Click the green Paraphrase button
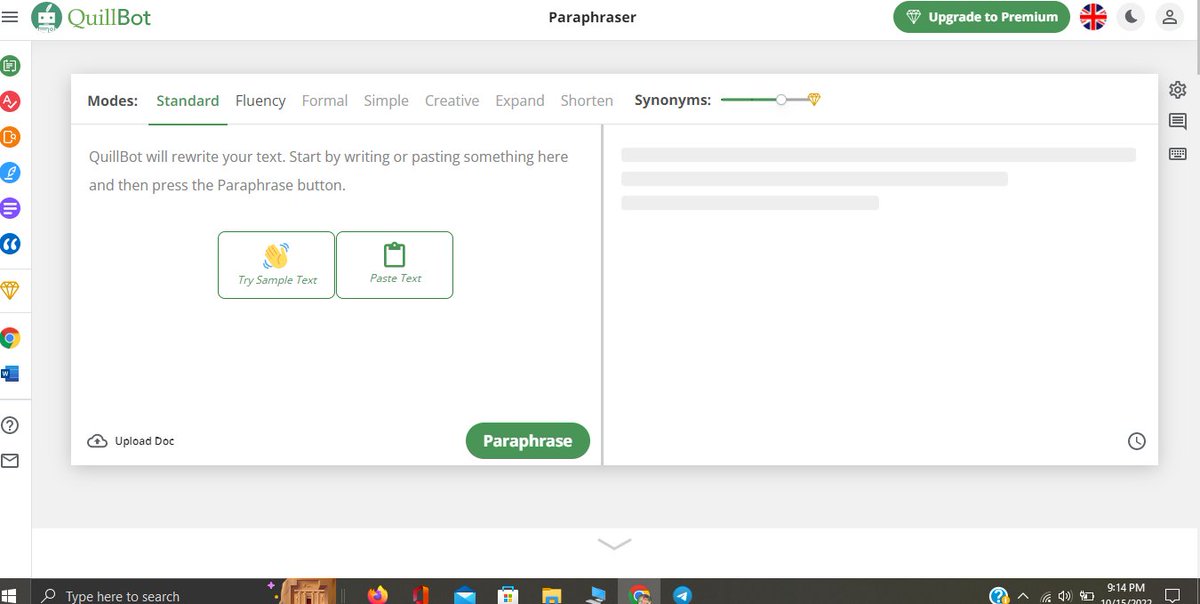Screen dimensions: 1200x604 point(528,441)
